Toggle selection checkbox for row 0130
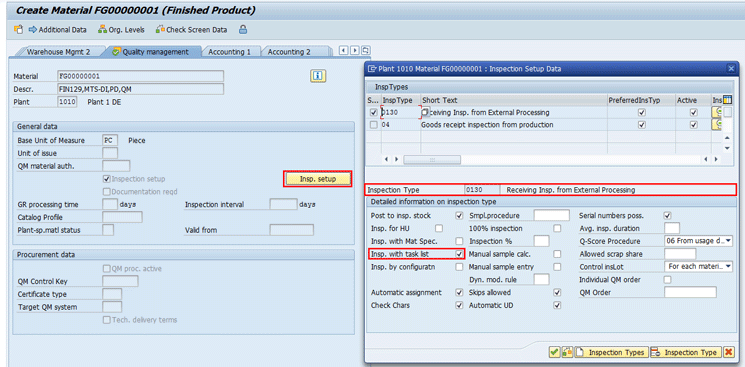This screenshot has height=367, width=745. click(373, 113)
